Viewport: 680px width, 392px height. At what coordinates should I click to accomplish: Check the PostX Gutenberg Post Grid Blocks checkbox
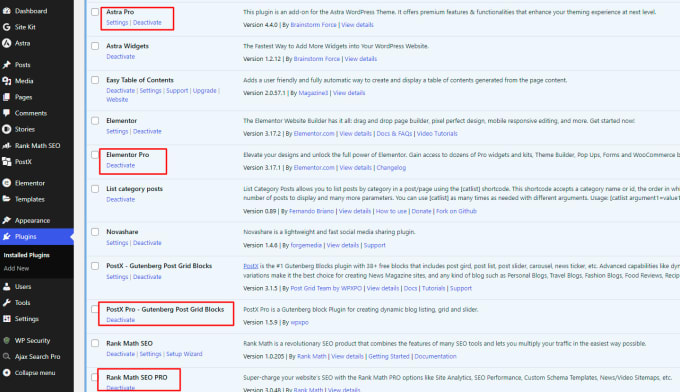95,266
